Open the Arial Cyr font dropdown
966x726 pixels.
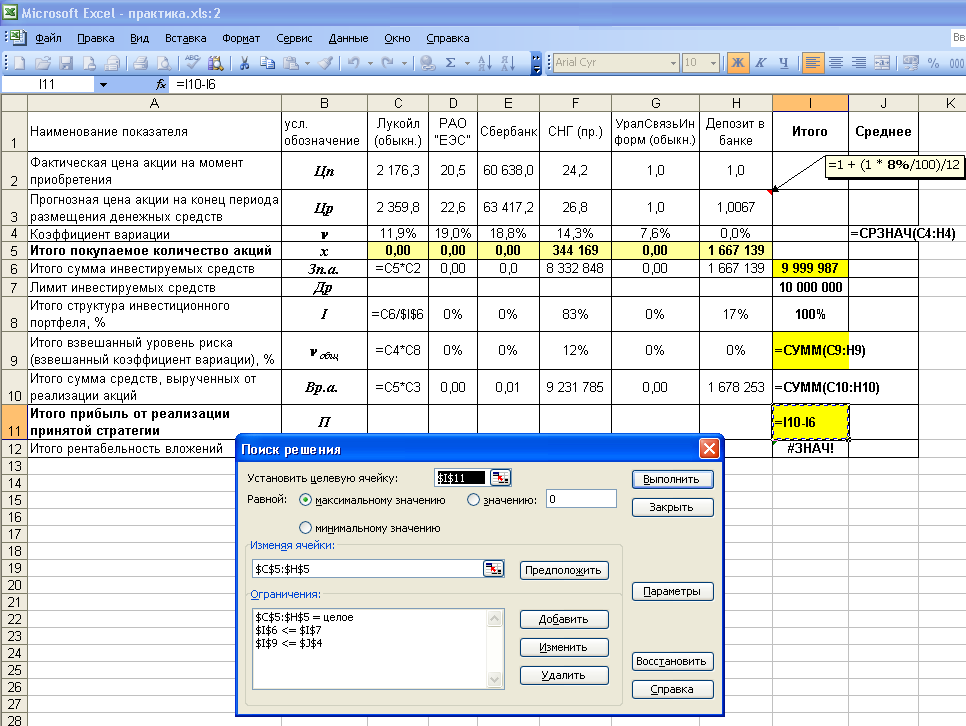[673, 63]
